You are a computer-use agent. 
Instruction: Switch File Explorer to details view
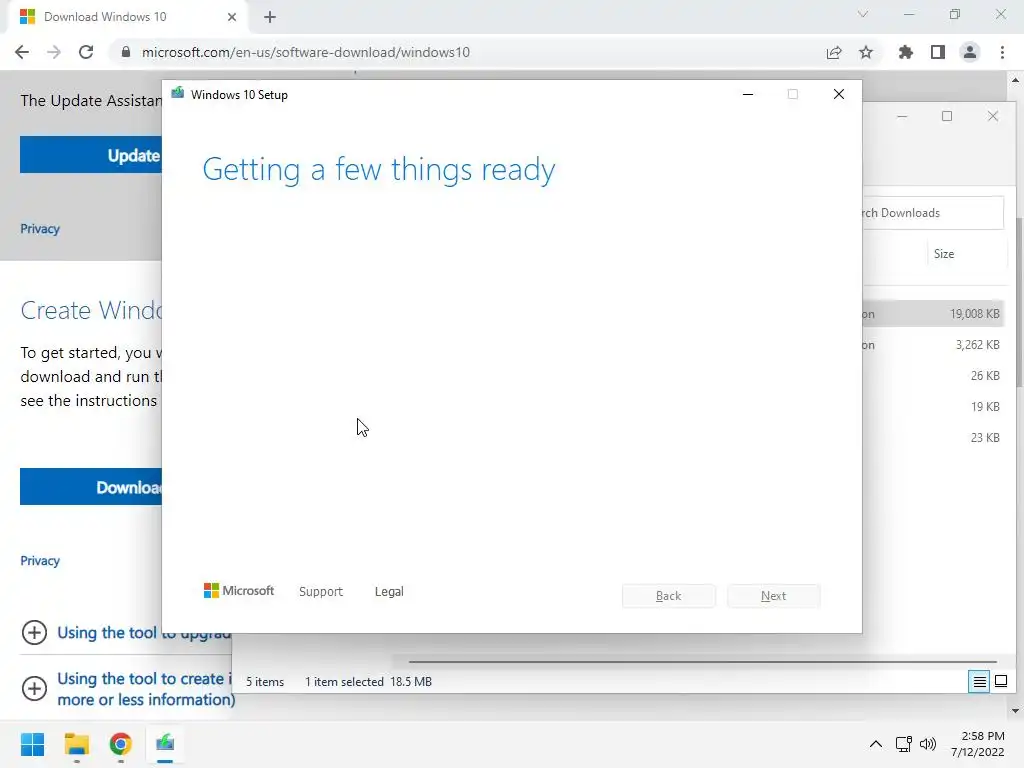click(979, 682)
